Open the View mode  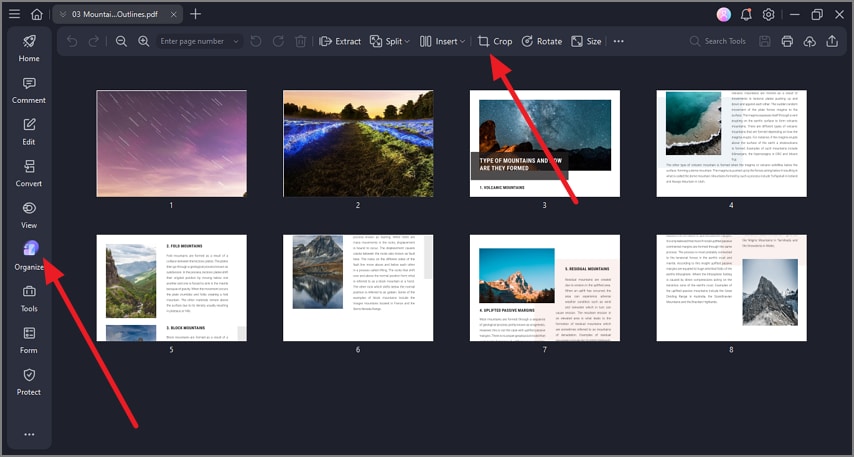click(x=29, y=215)
